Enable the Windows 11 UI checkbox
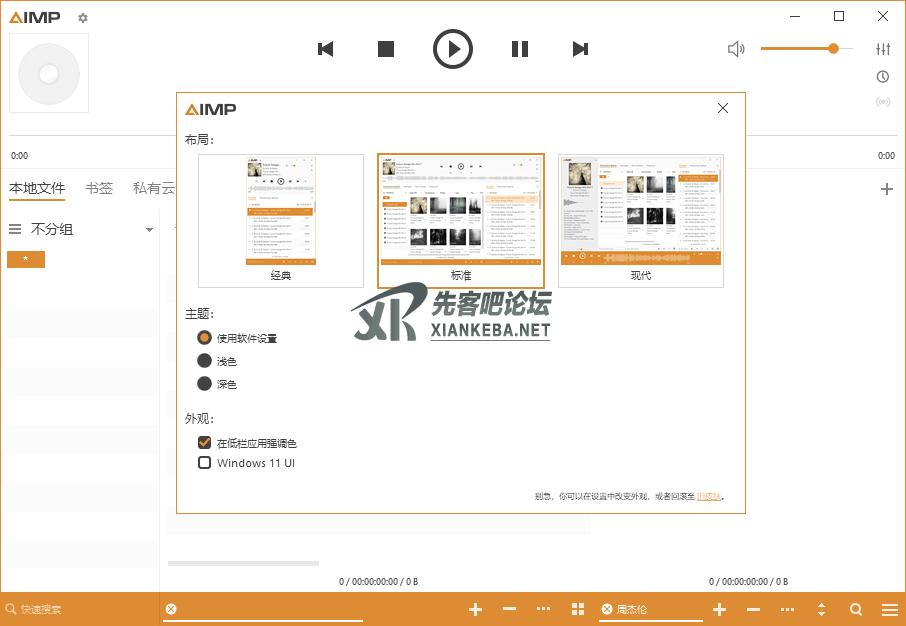This screenshot has height=626, width=906. click(205, 463)
